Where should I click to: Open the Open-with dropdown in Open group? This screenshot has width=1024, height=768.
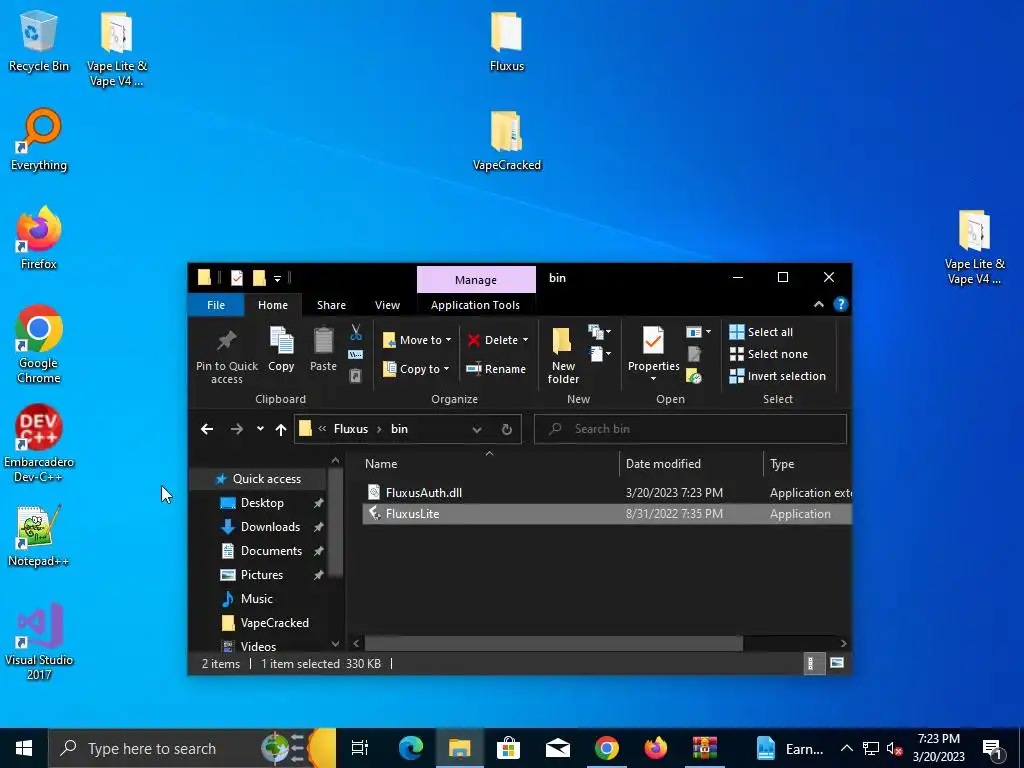click(x=698, y=332)
